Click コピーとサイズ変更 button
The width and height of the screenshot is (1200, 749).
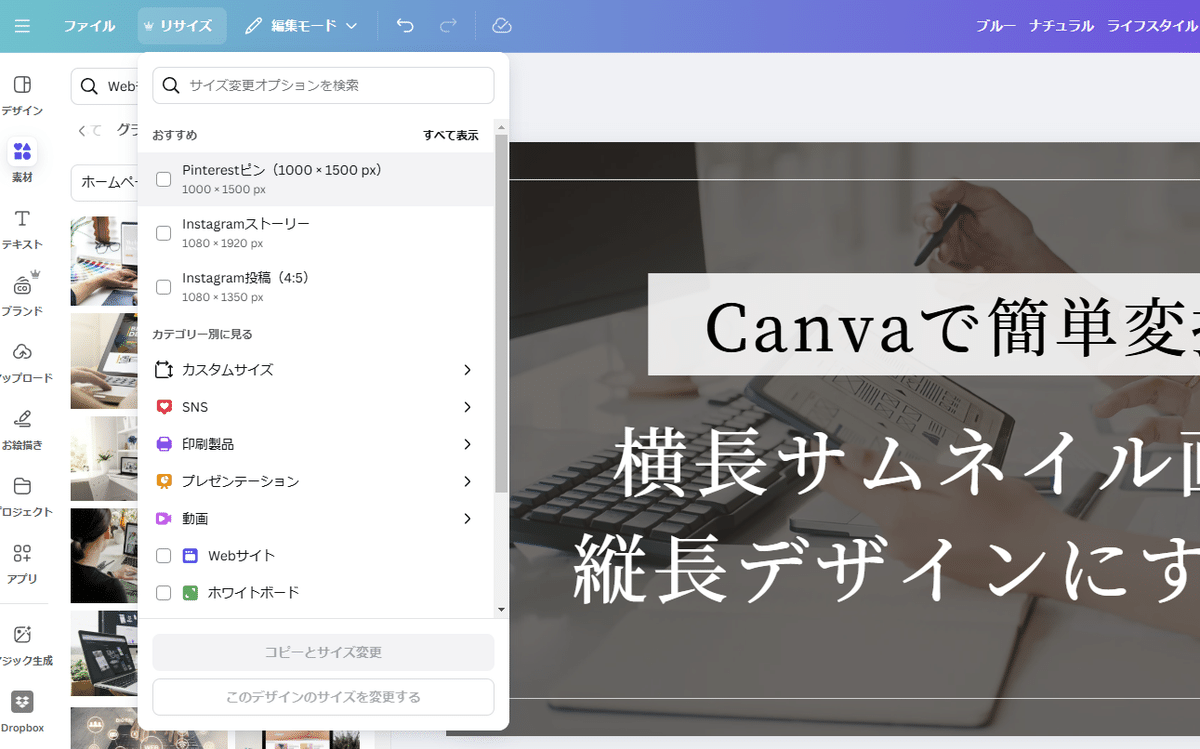[323, 652]
